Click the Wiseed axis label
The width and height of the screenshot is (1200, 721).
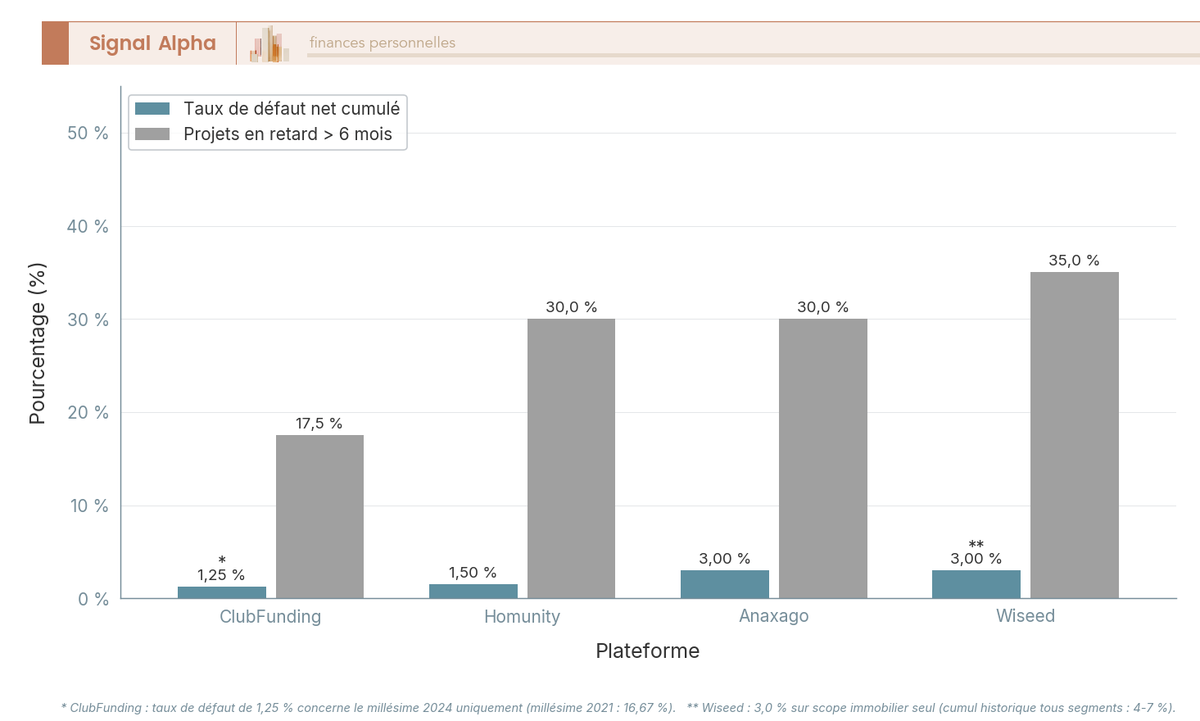point(1025,616)
